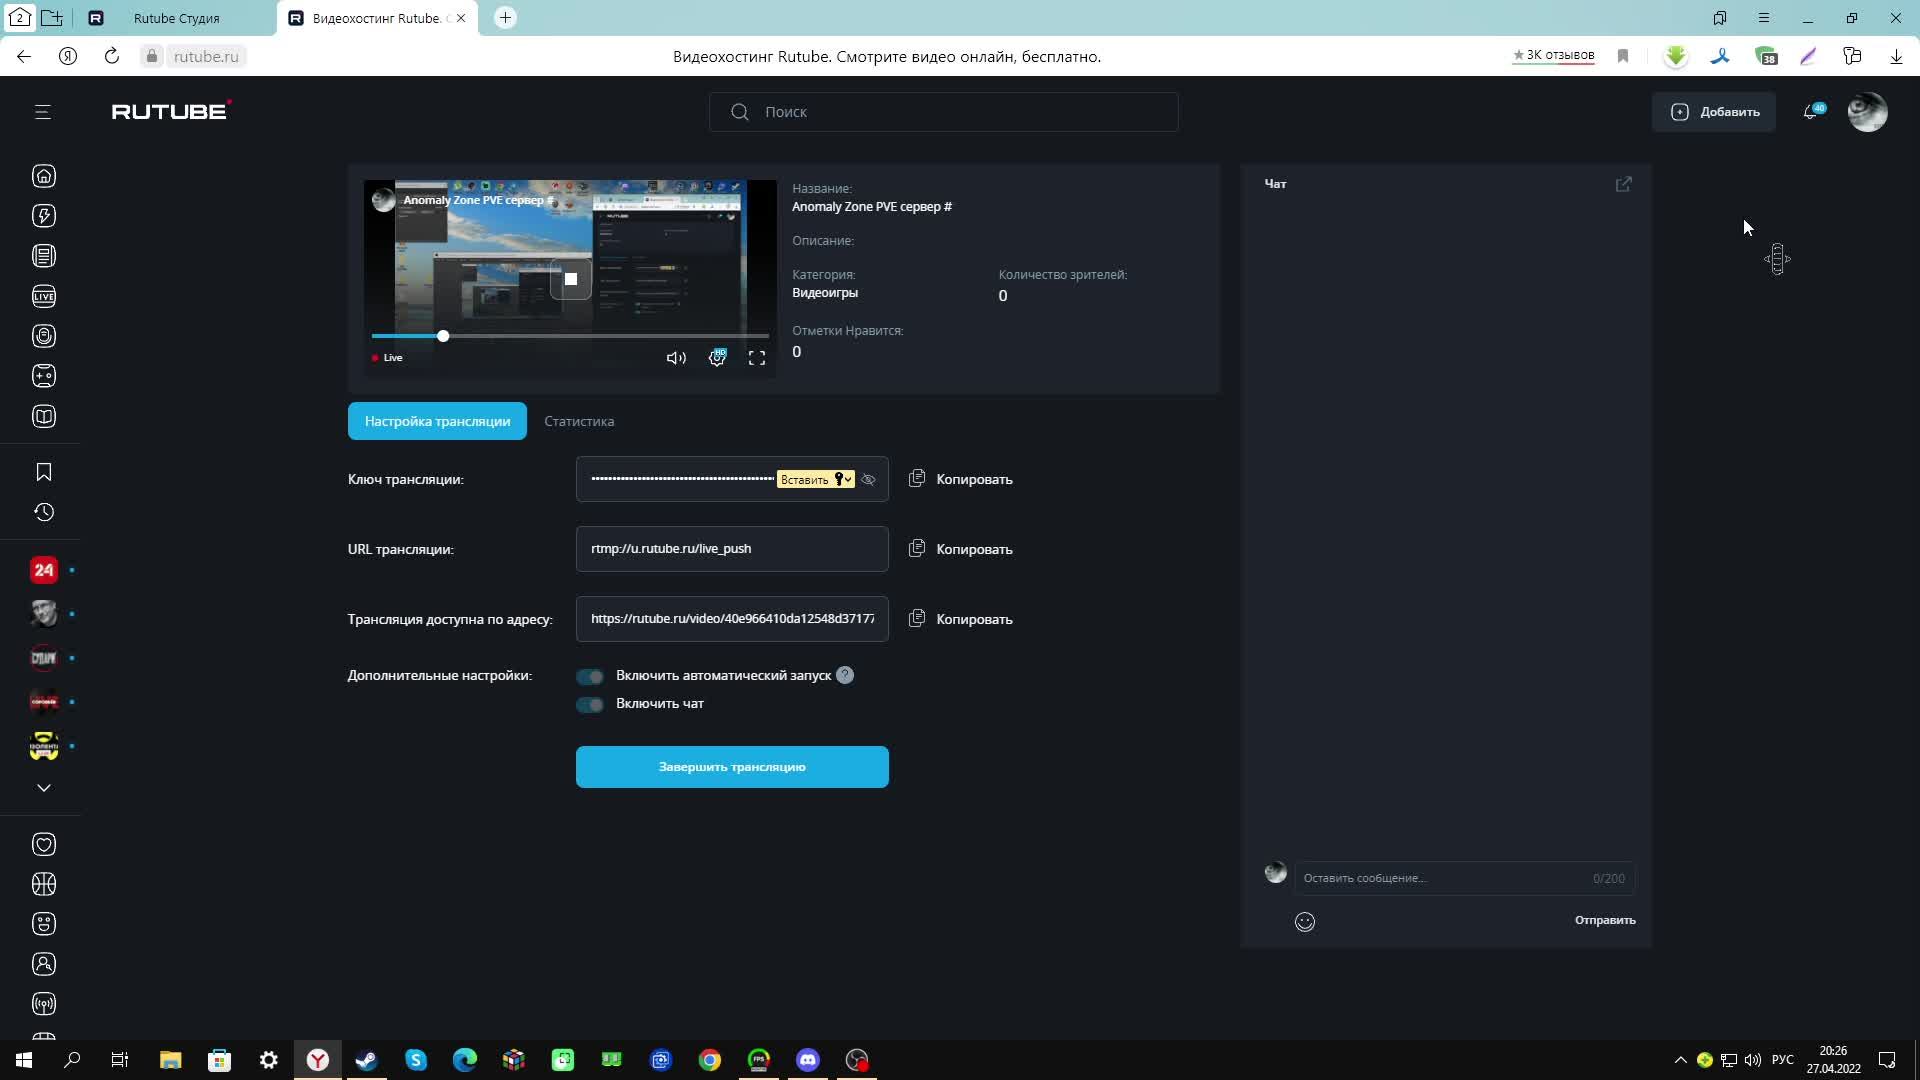Copy the URL трансляции
The width and height of the screenshot is (1920, 1080).
[961, 549]
